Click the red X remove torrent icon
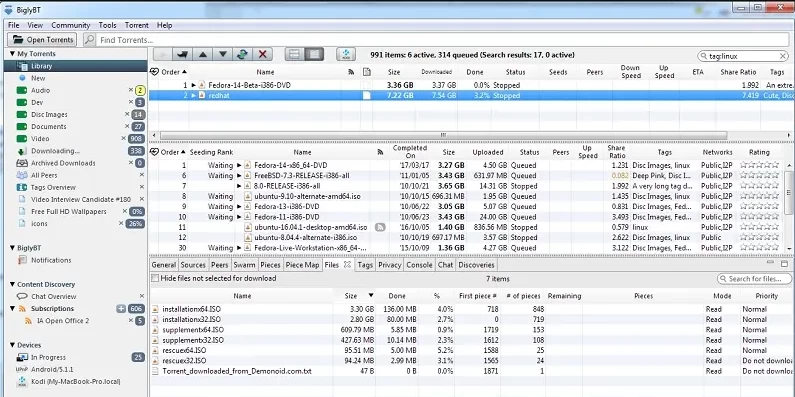 [263, 54]
